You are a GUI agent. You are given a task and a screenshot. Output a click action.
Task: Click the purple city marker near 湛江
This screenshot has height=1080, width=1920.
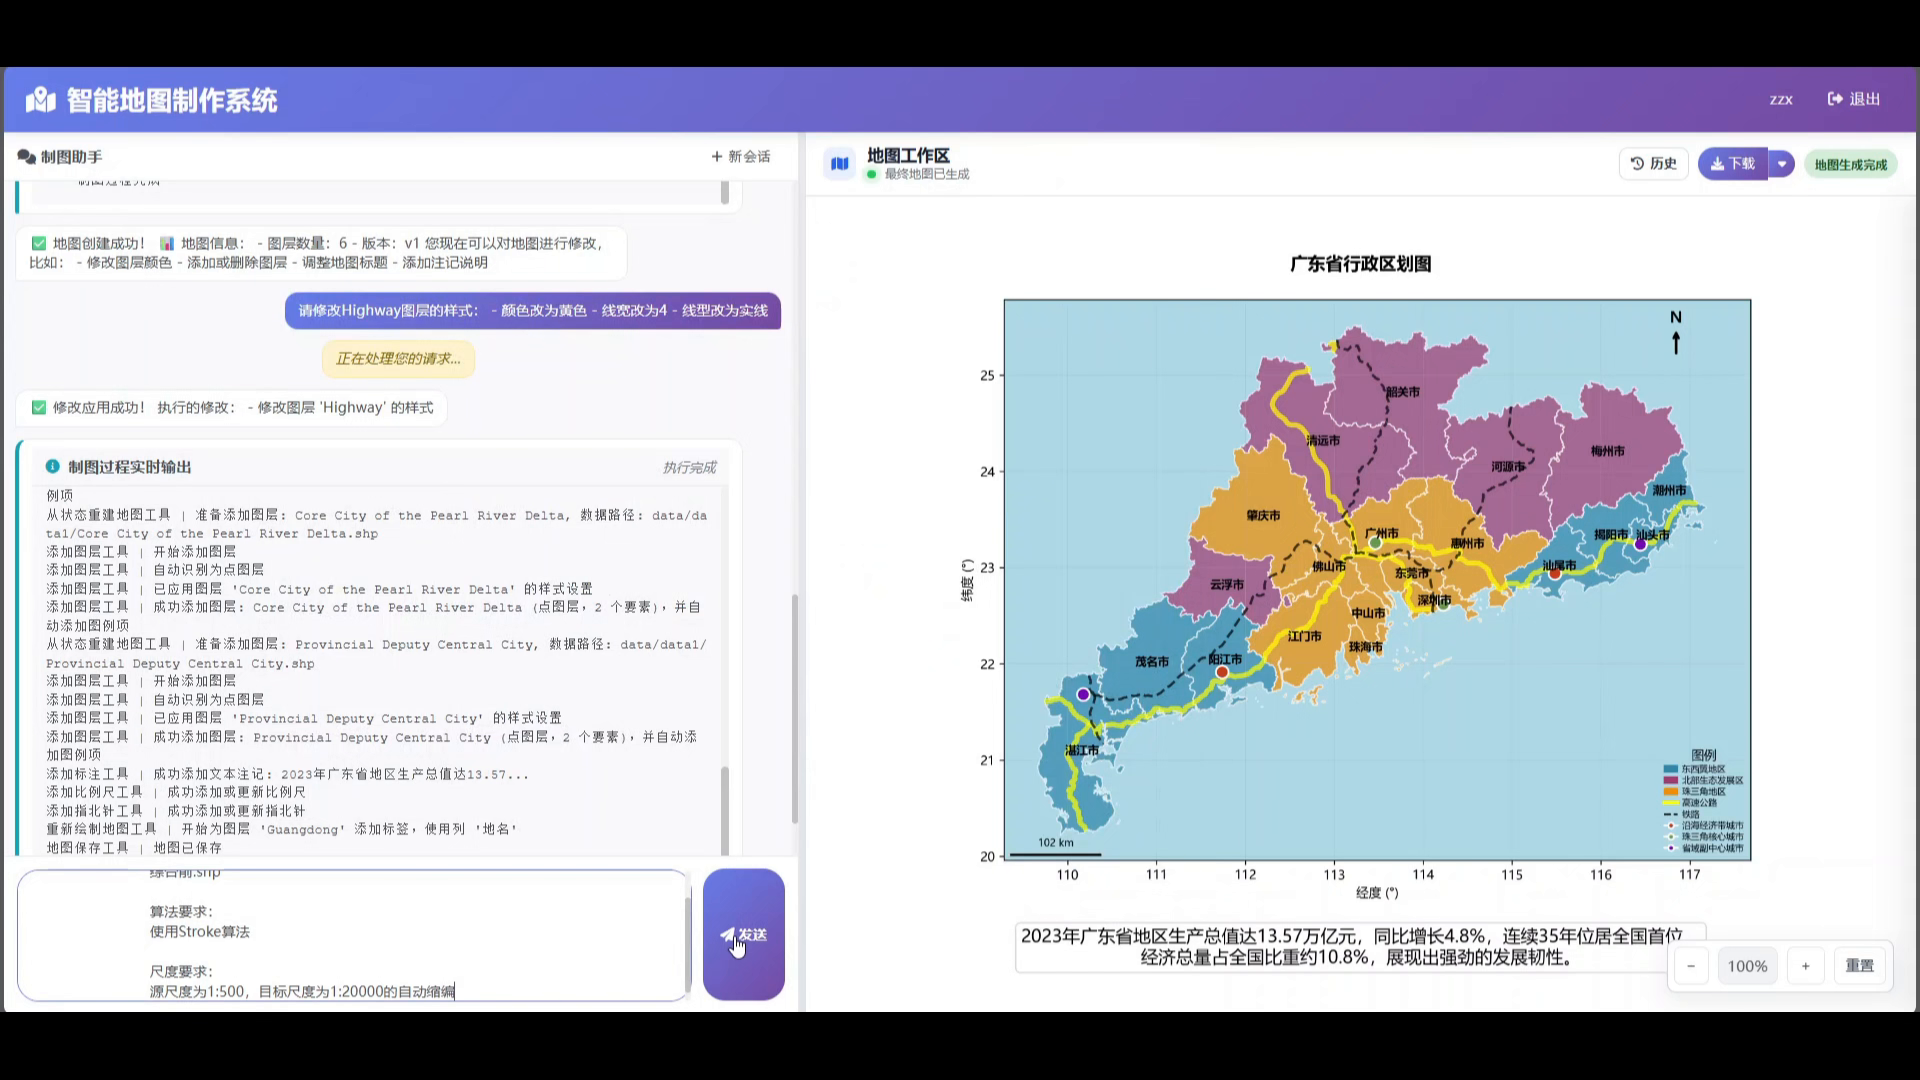point(1083,694)
